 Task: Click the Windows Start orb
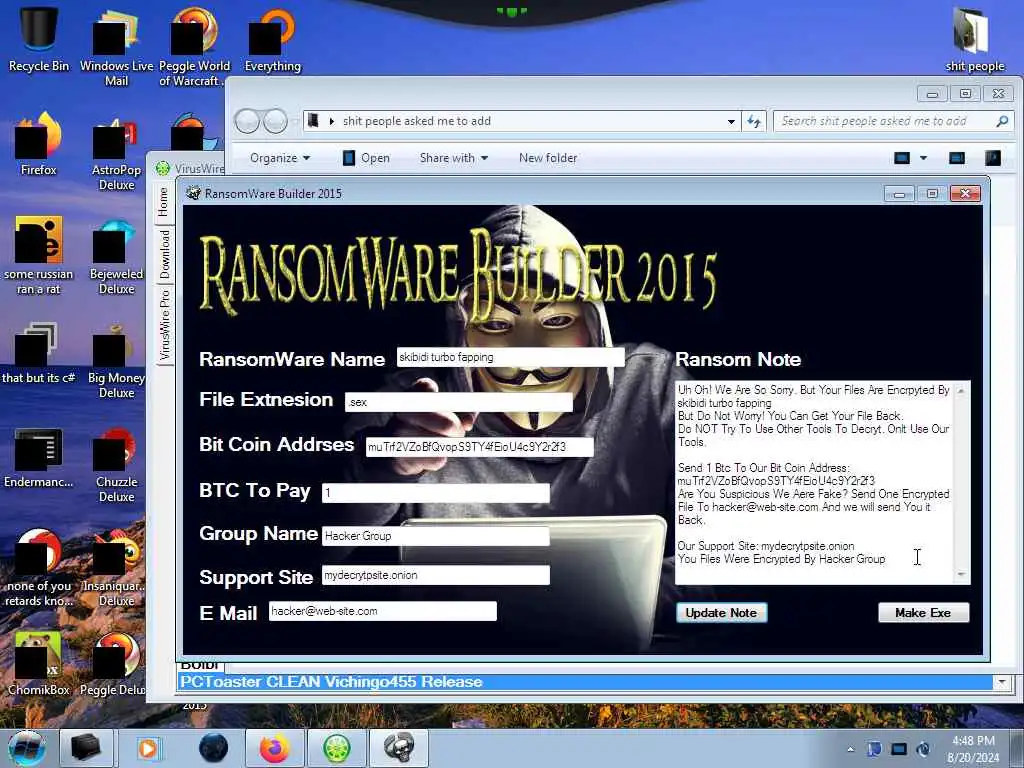coord(27,748)
